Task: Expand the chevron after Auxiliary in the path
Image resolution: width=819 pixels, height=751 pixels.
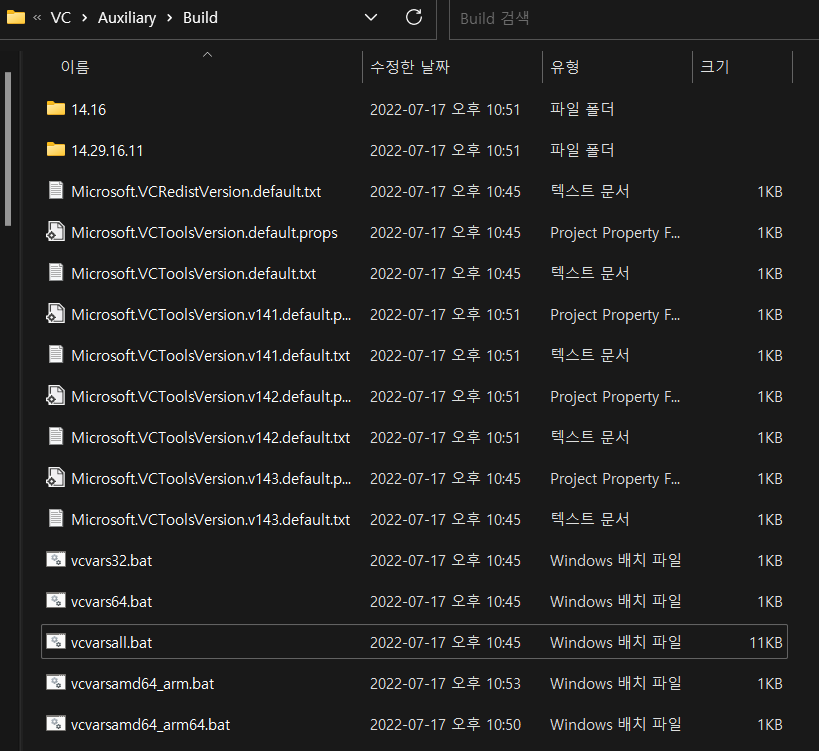Action: point(169,18)
